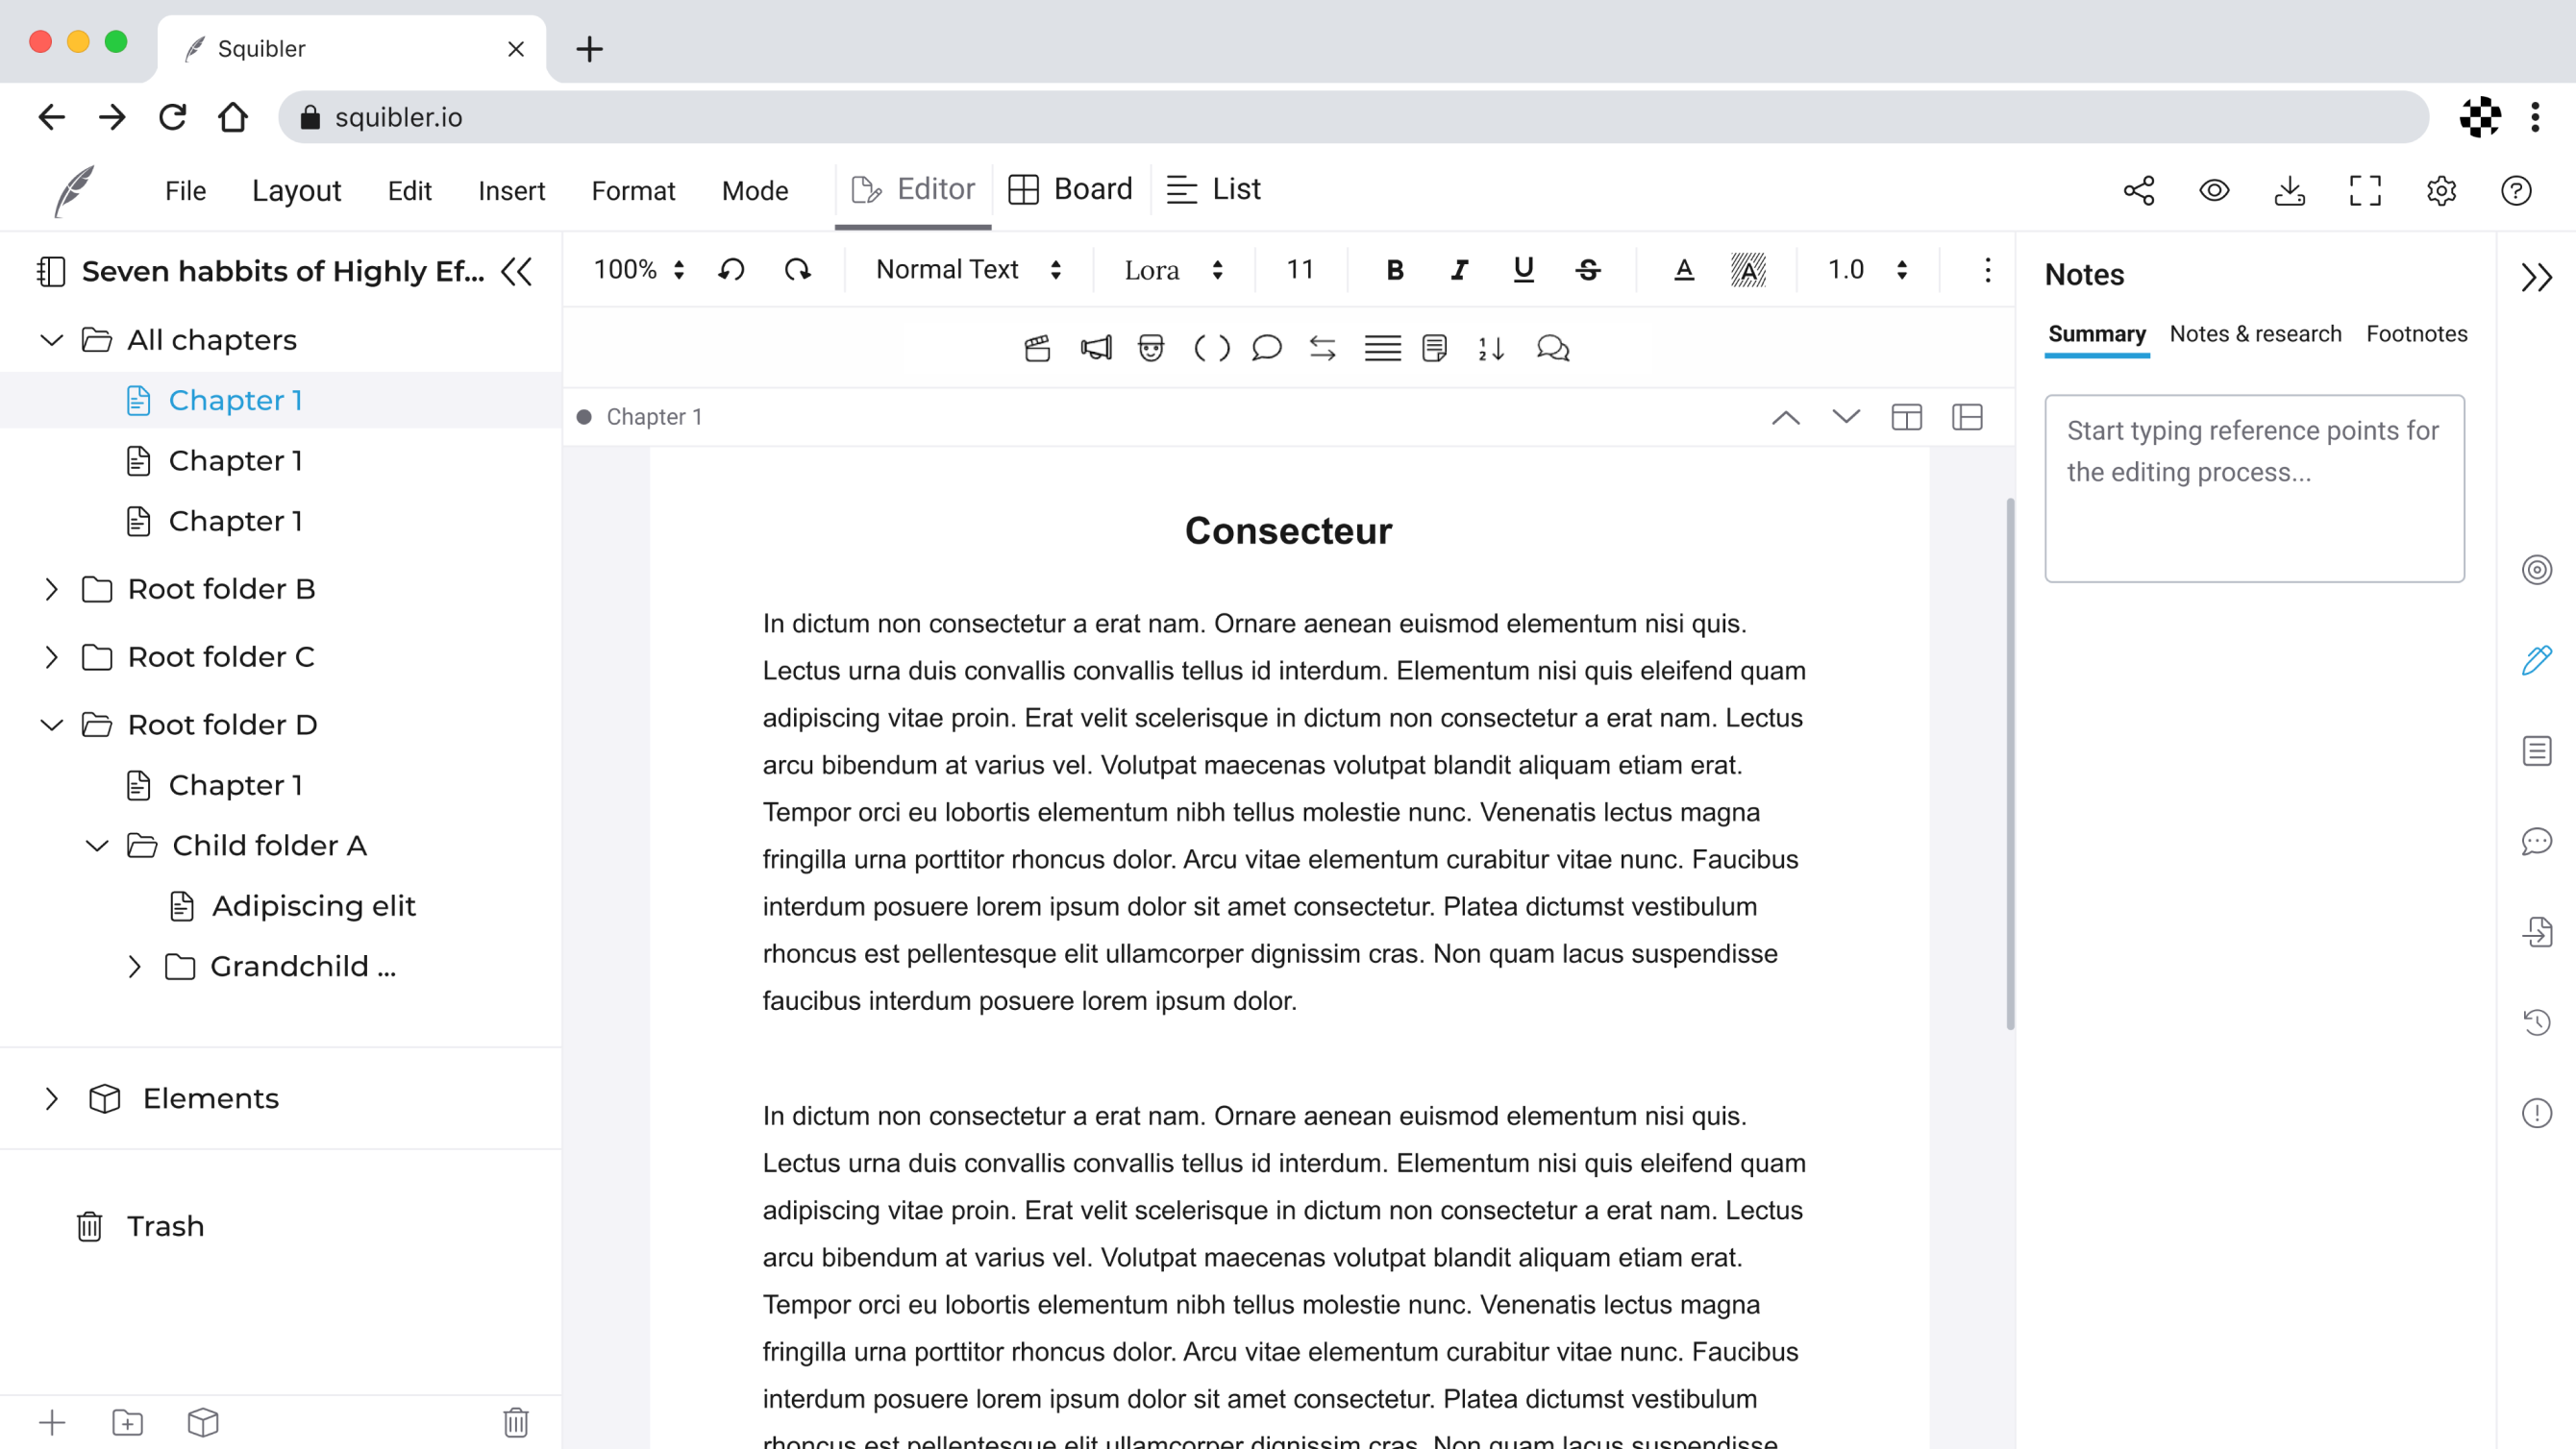The height and width of the screenshot is (1449, 2576).
Task: Enter fullscreen mode via the fullscreen icon
Action: pos(2365,190)
